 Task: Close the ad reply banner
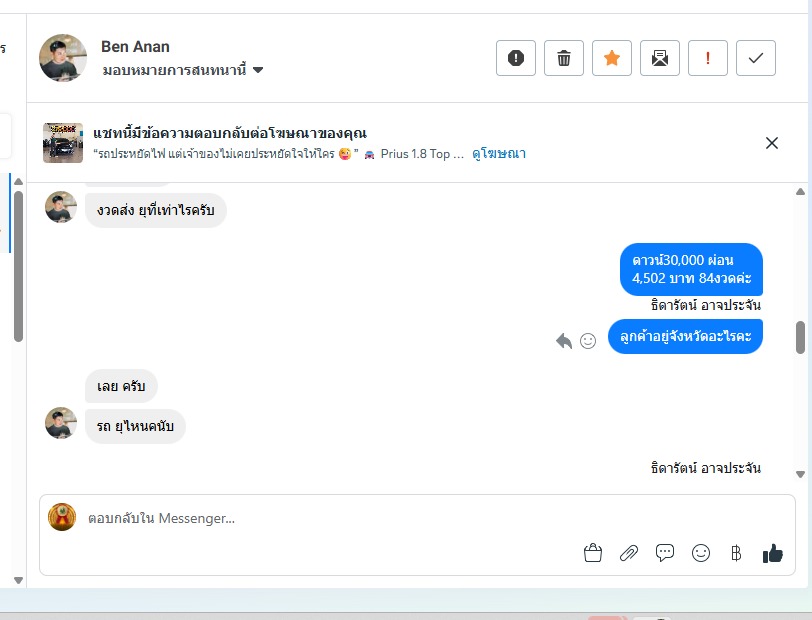point(772,143)
